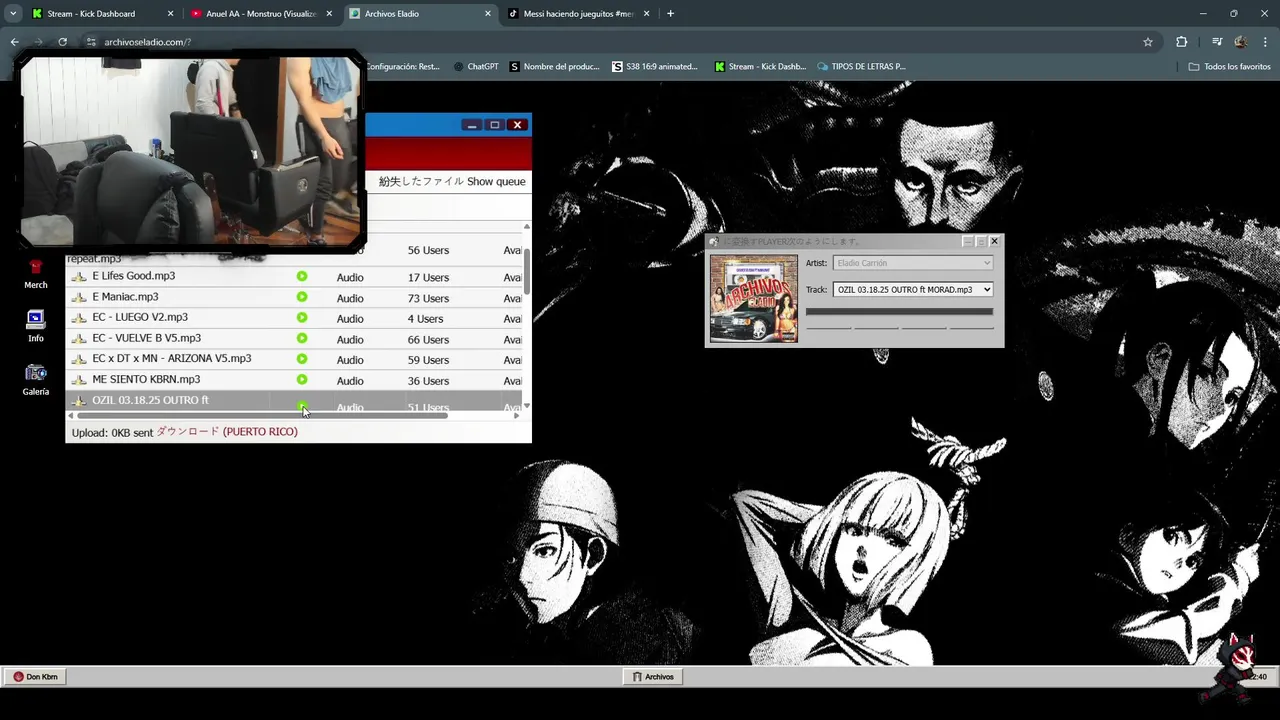
Task: Open the Info desktop icon
Action: coord(36,326)
